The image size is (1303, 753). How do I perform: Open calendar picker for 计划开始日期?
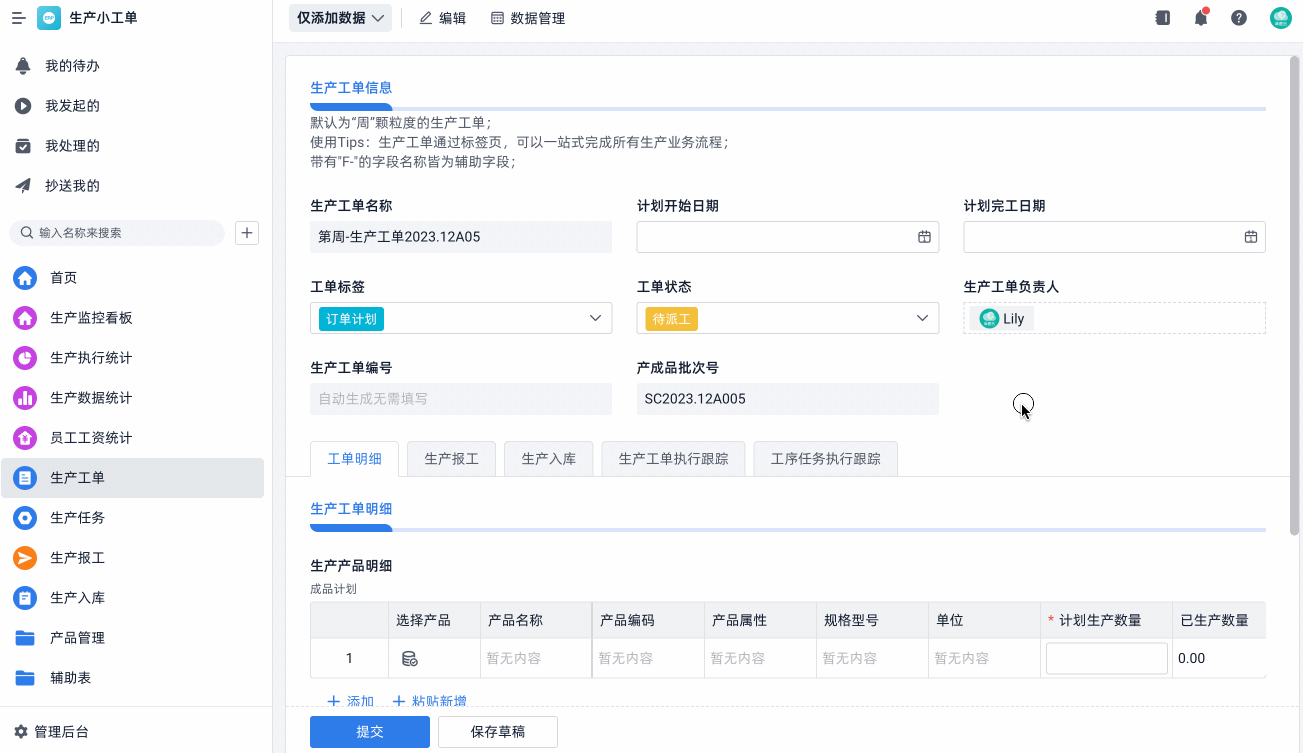tap(924, 237)
